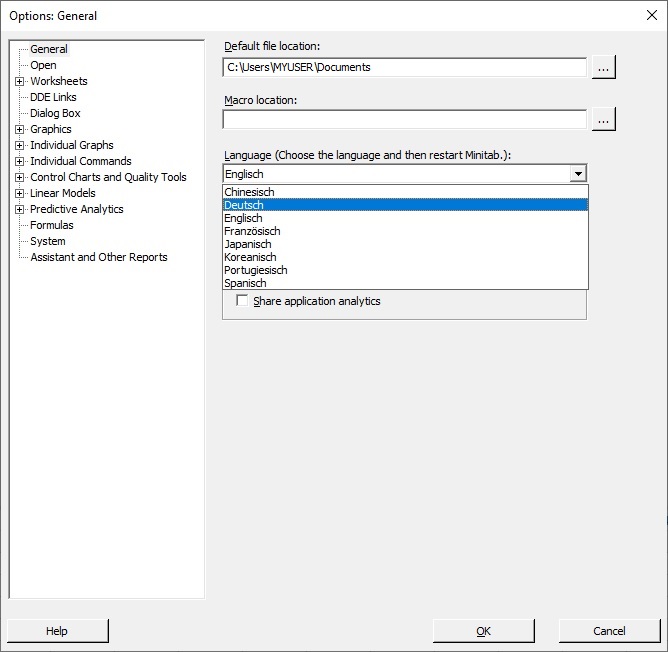Image resolution: width=668 pixels, height=652 pixels.
Task: Select Individual Graphs tree item
Action: pos(72,145)
